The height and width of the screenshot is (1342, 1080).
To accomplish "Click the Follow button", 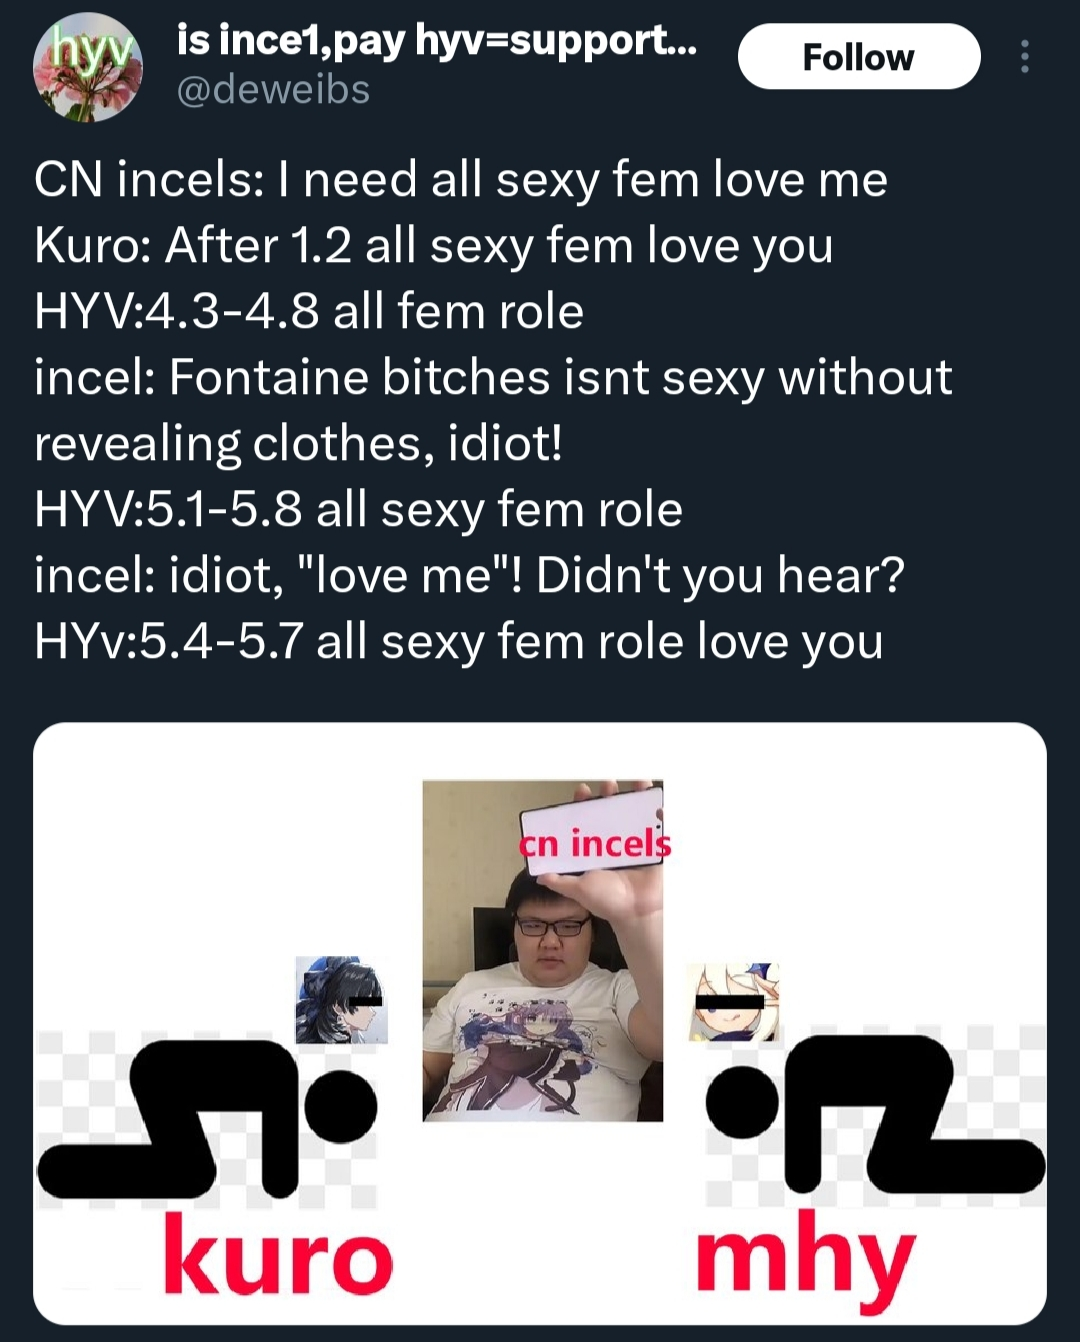I will [x=859, y=57].
